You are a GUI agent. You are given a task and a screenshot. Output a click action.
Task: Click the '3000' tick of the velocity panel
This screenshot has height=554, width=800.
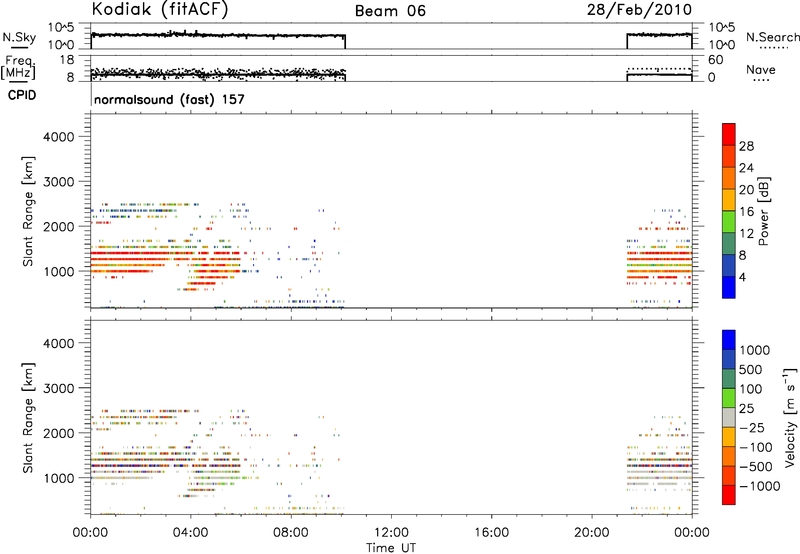[59, 388]
